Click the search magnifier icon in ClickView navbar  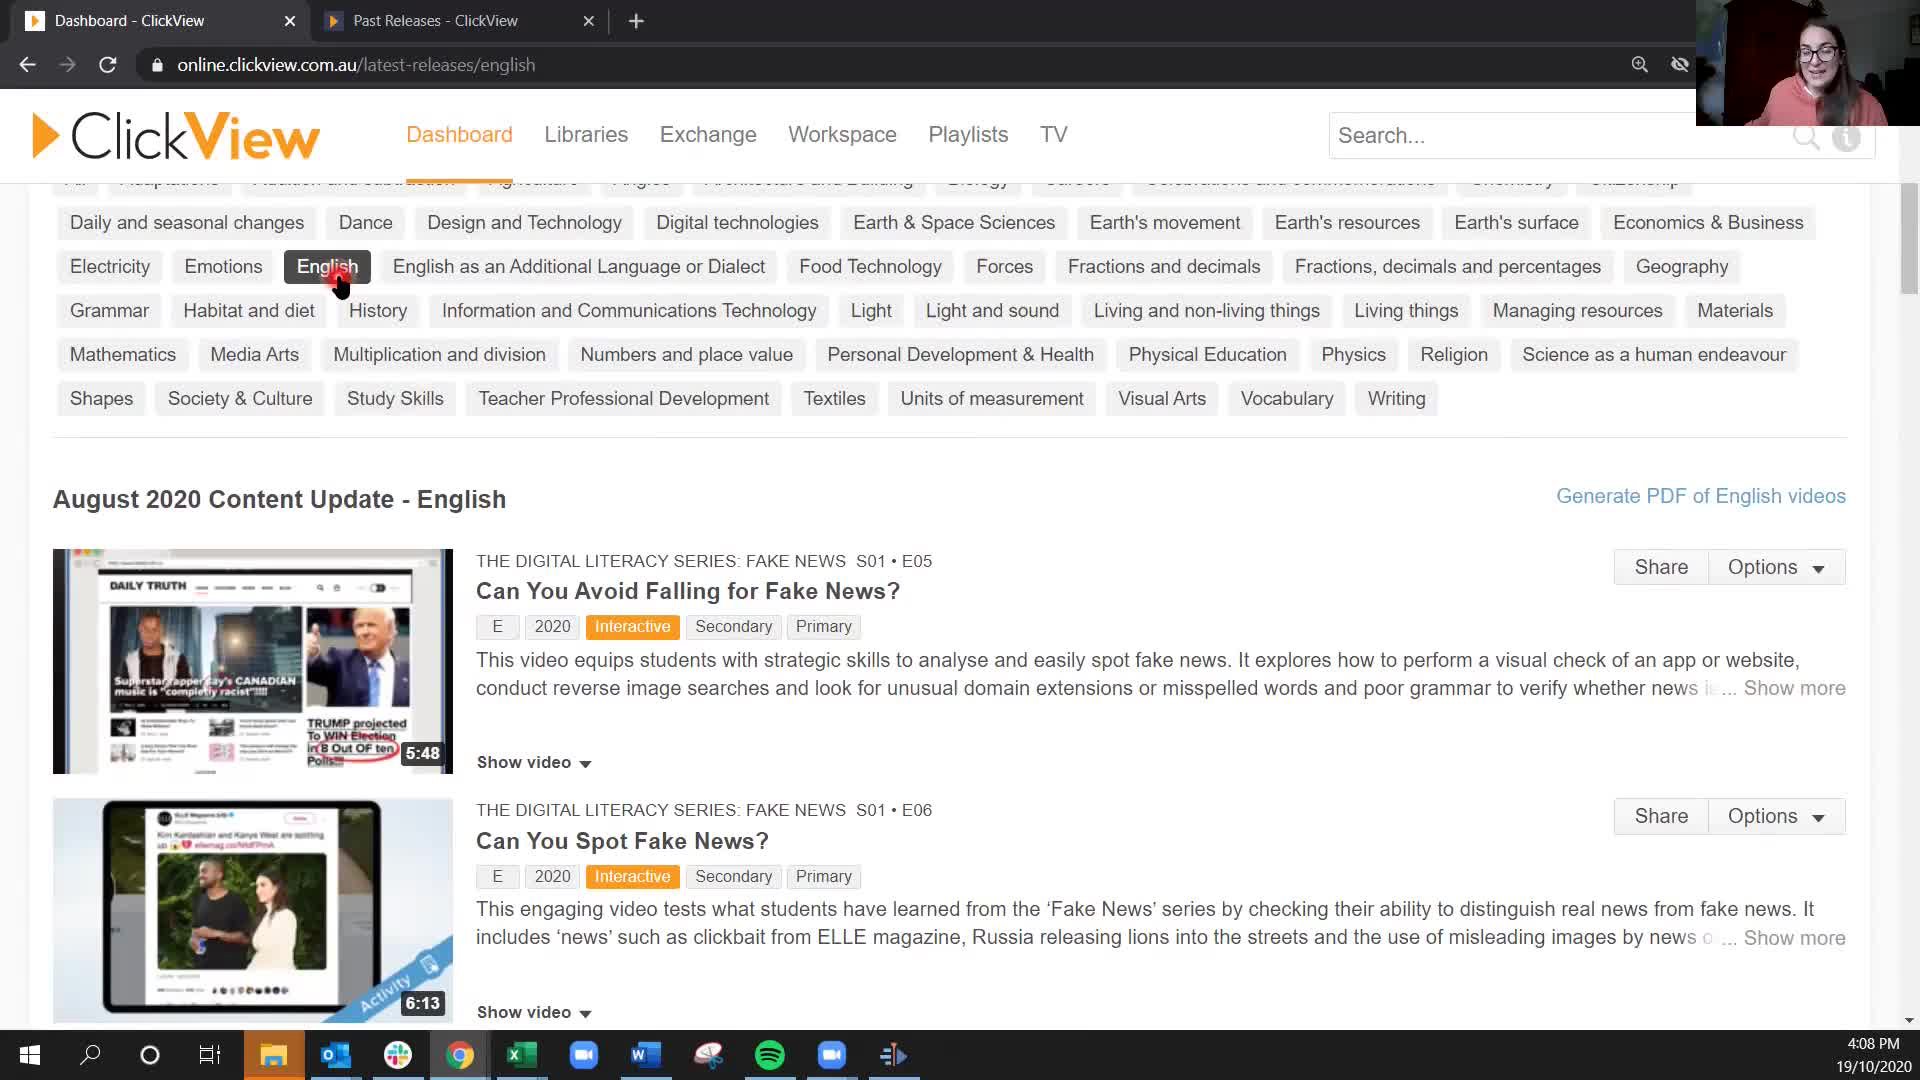[1806, 136]
